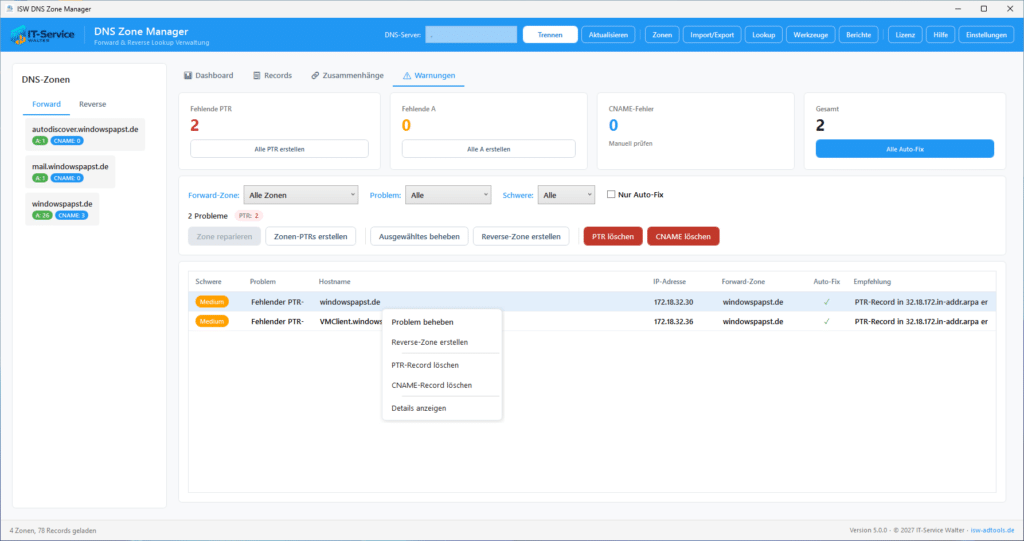
Task: Select autodiscover.windowspapst.de zone
Action: click(x=85, y=135)
